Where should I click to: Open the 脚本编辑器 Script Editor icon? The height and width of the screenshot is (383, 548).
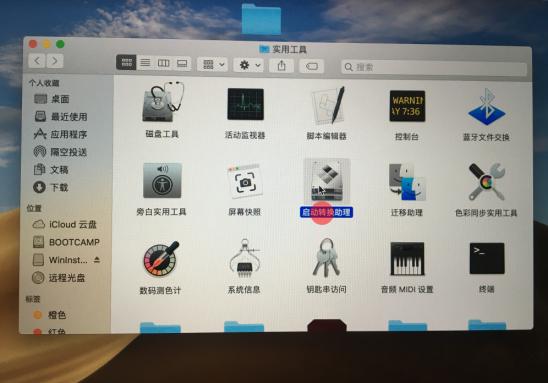(x=328, y=106)
